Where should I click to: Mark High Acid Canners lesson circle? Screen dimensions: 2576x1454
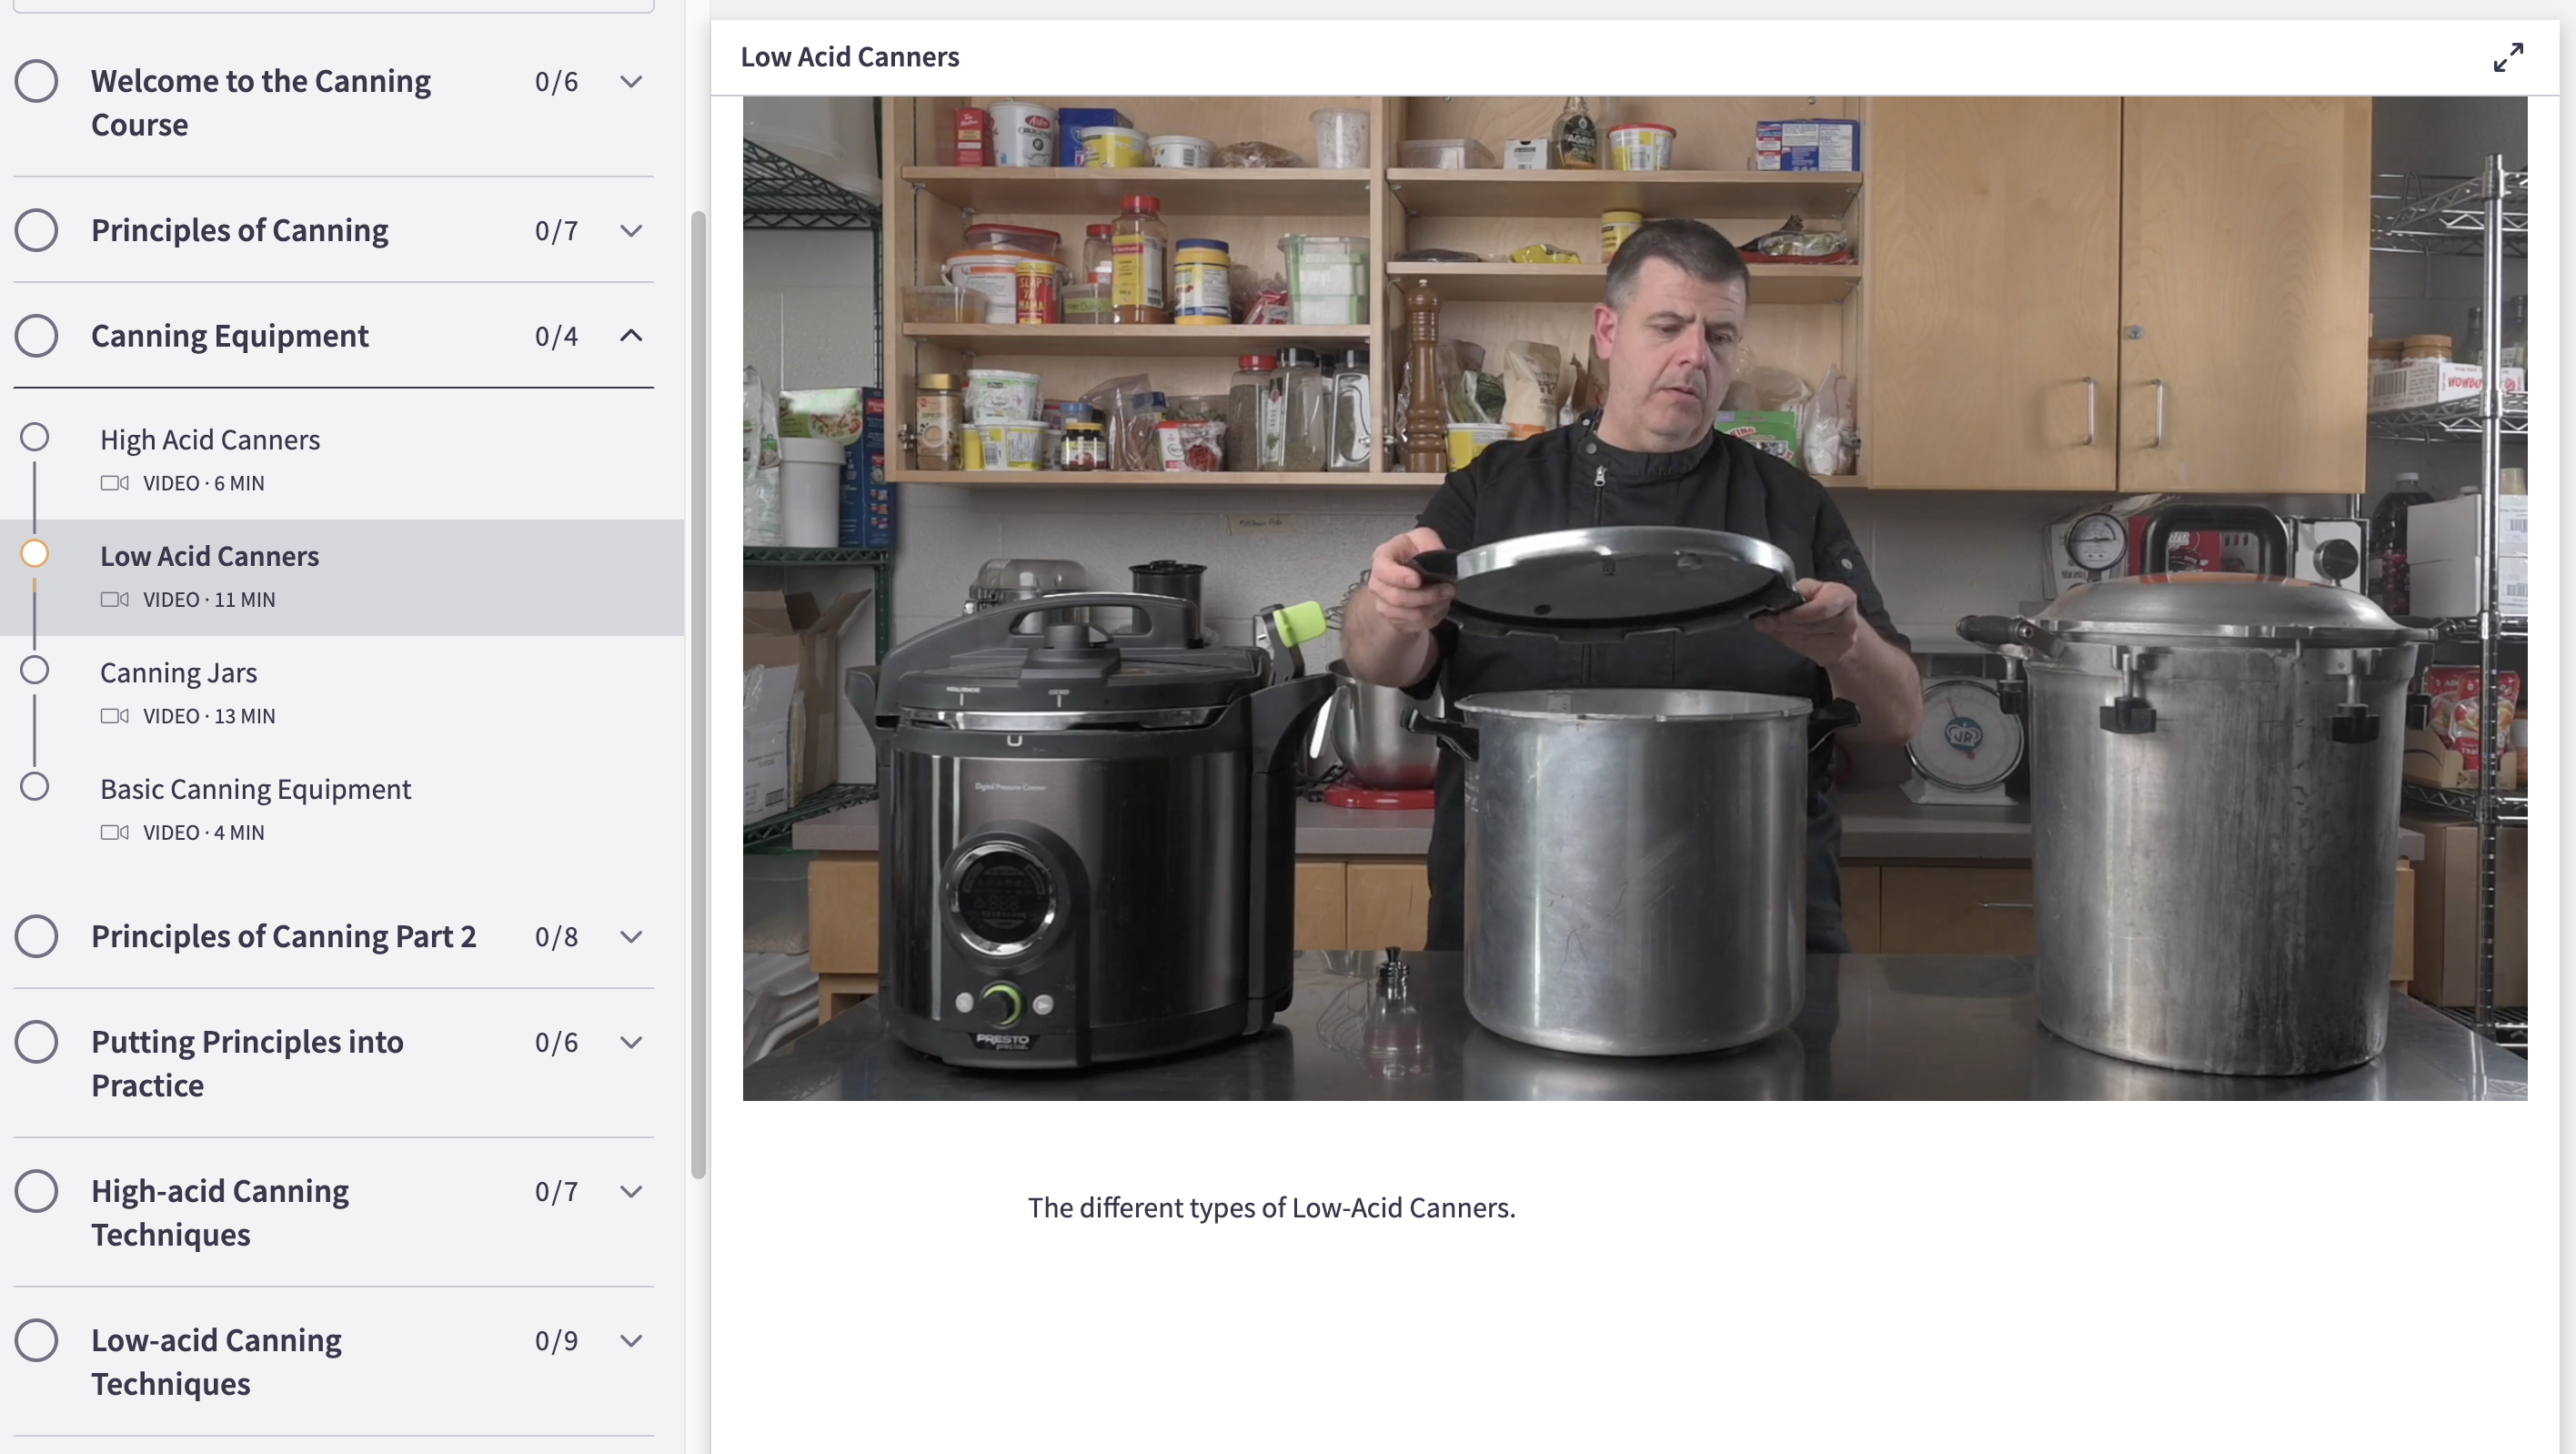pos(35,437)
